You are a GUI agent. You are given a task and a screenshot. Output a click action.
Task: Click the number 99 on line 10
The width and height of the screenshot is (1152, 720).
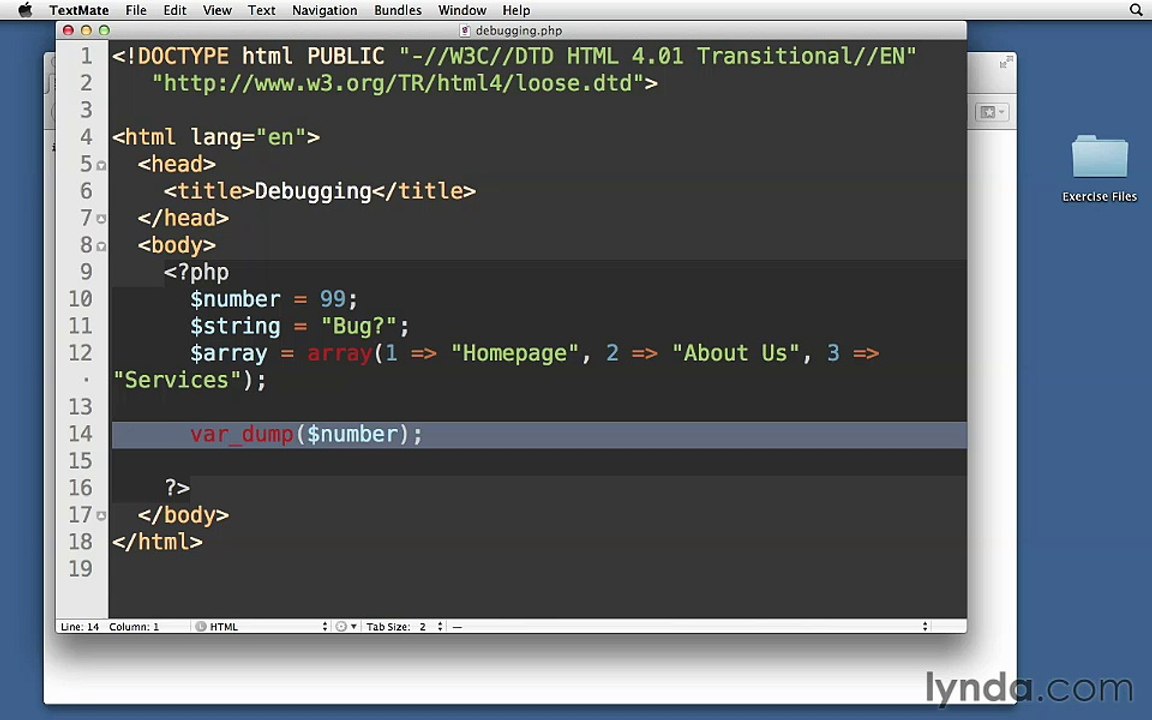tap(332, 299)
